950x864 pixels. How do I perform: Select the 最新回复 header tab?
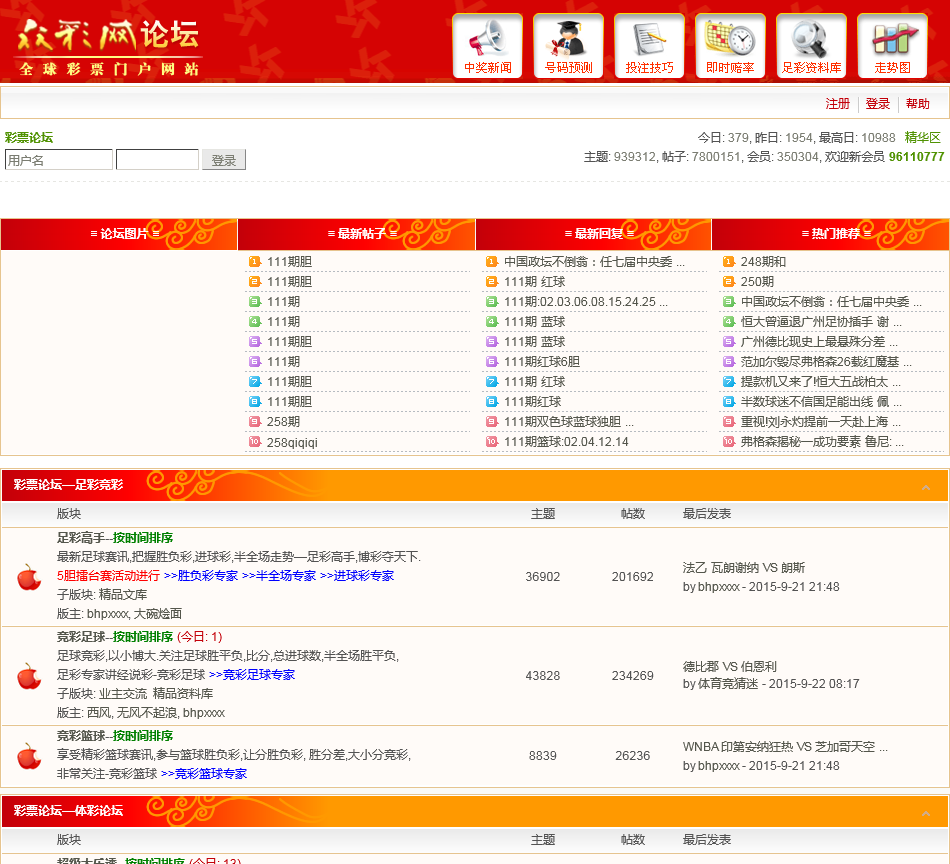pos(593,234)
